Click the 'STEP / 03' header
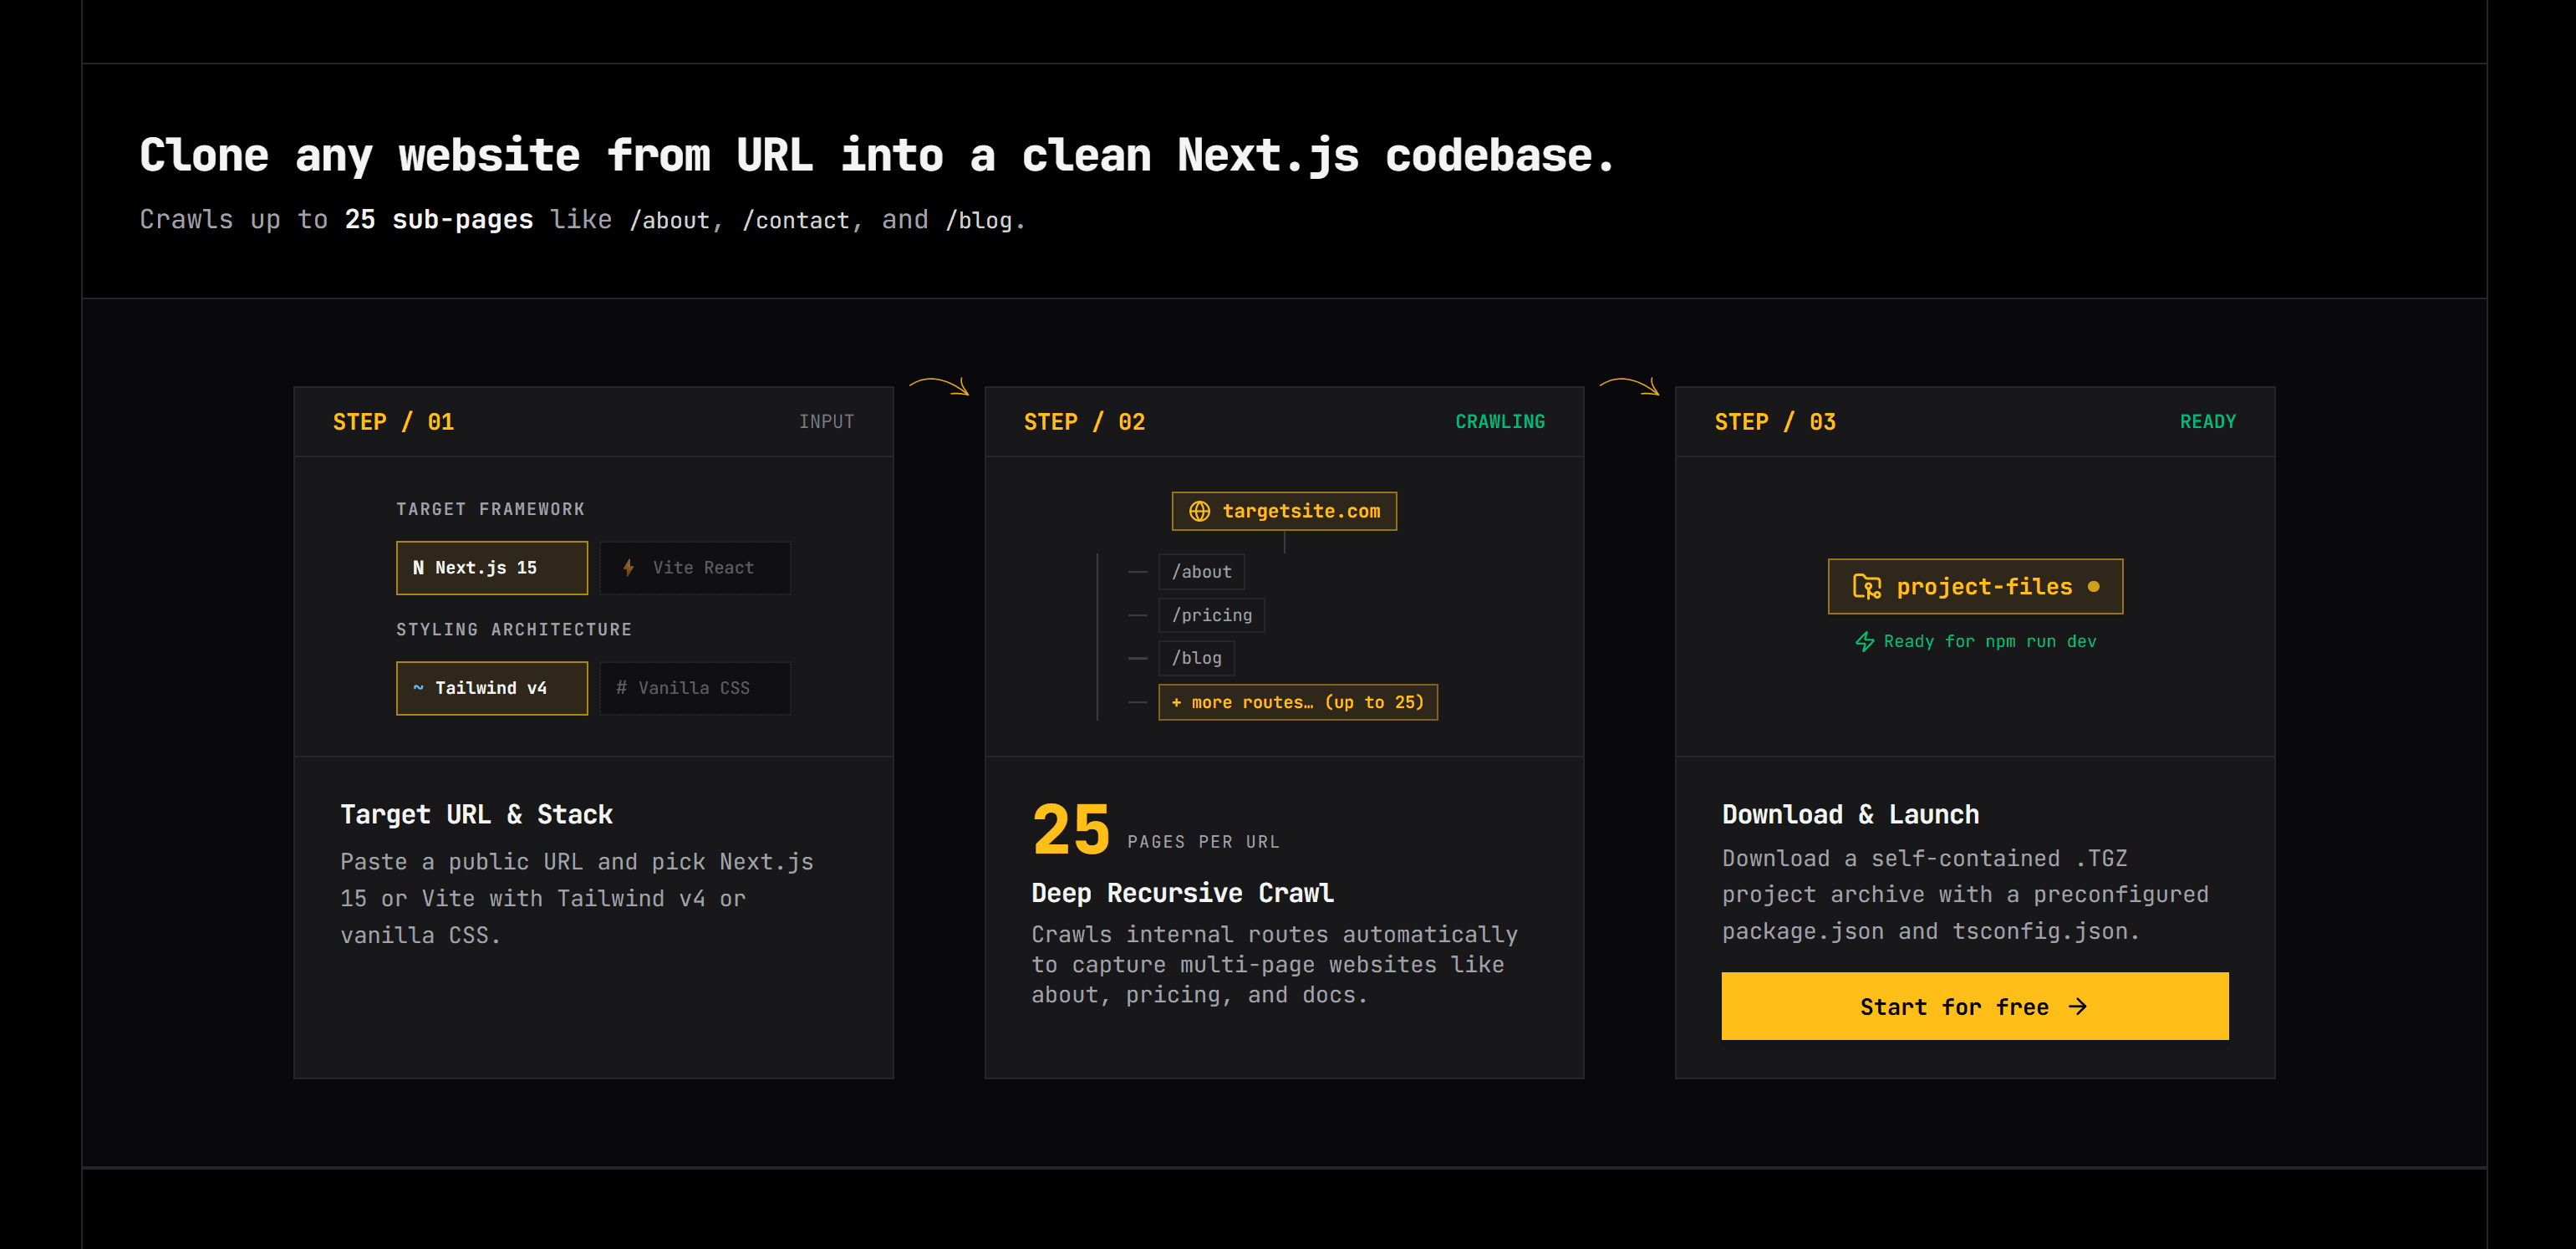The width and height of the screenshot is (2576, 1249). (1775, 422)
